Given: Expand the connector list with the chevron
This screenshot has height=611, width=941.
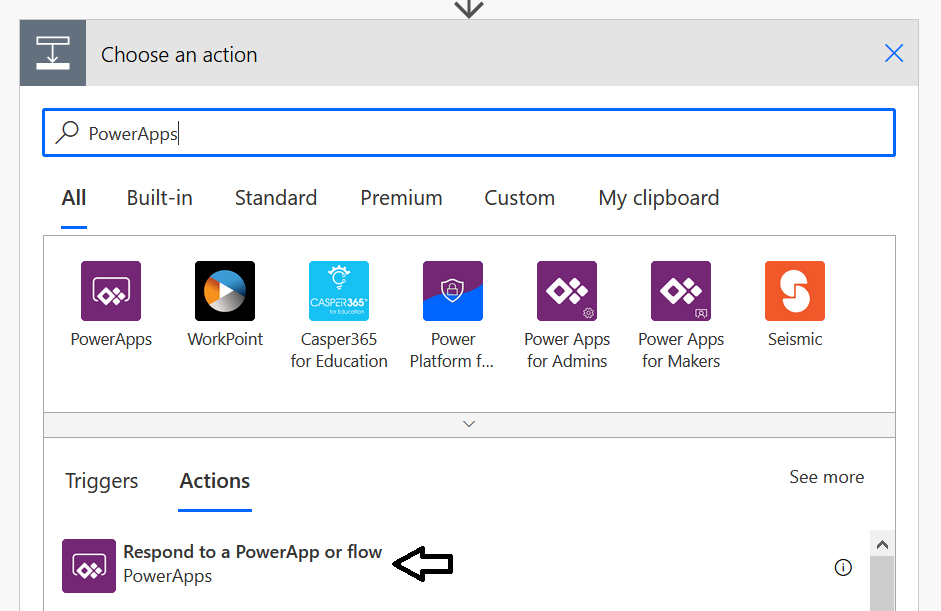Looking at the screenshot, I should [468, 424].
